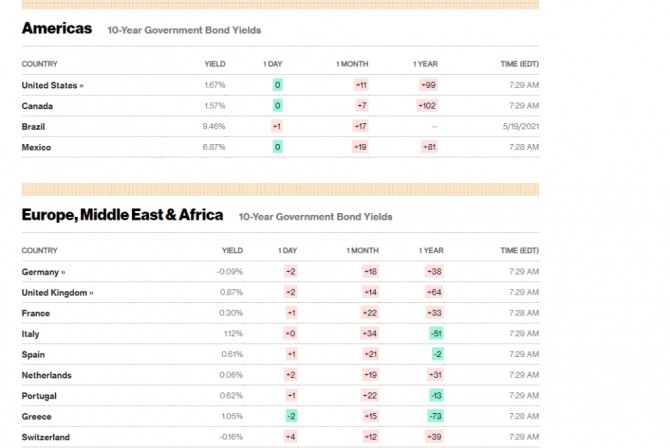Click United States +99 one-year change badge
This screenshot has height=448, width=670.
tap(429, 85)
